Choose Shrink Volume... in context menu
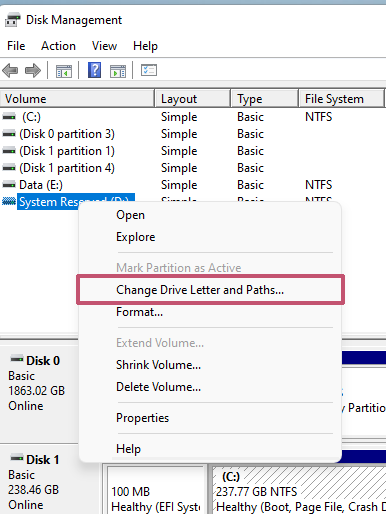This screenshot has height=514, width=386. 210,365
